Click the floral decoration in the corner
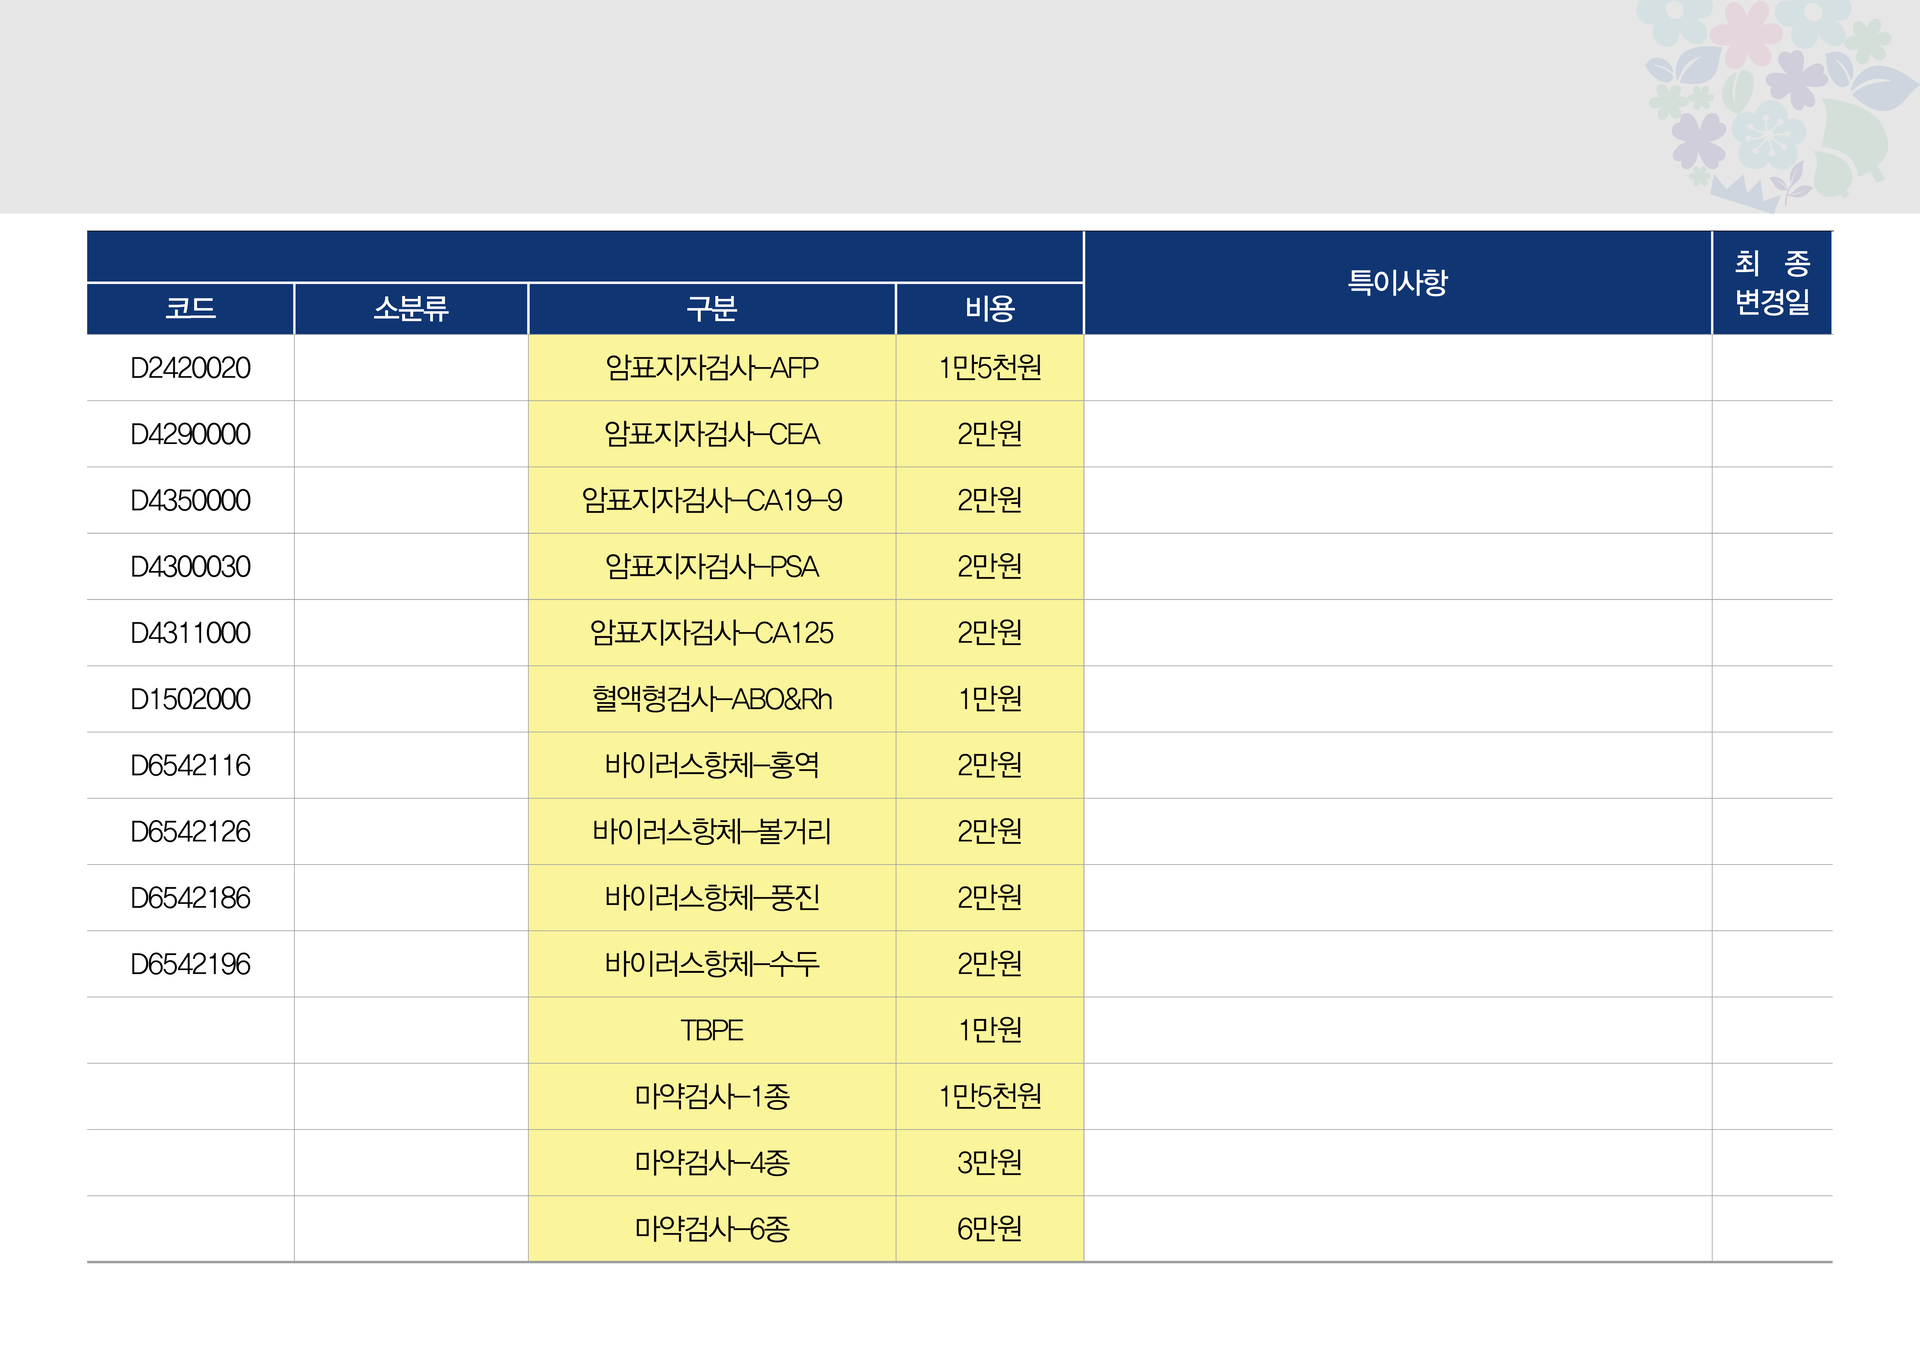This screenshot has height=1358, width=1920. click(x=1780, y=100)
